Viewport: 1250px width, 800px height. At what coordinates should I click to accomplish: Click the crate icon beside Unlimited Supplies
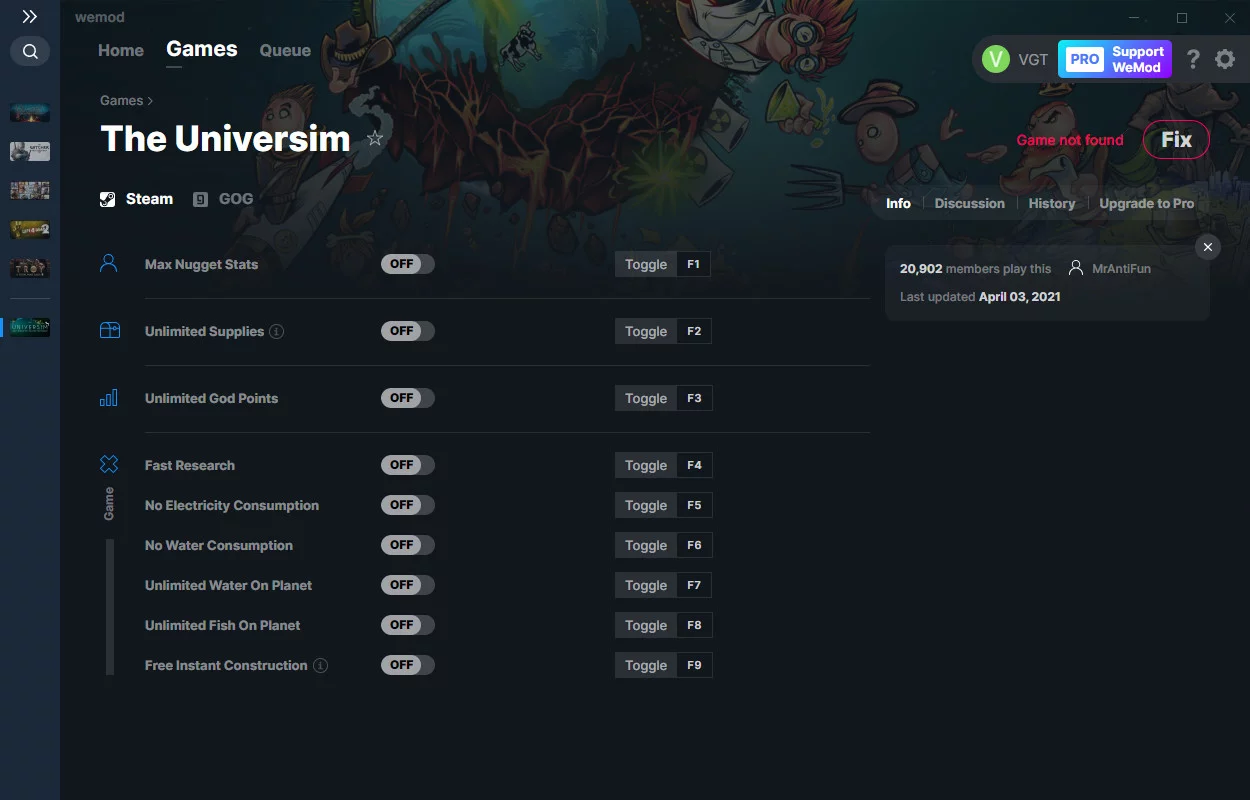click(109, 331)
